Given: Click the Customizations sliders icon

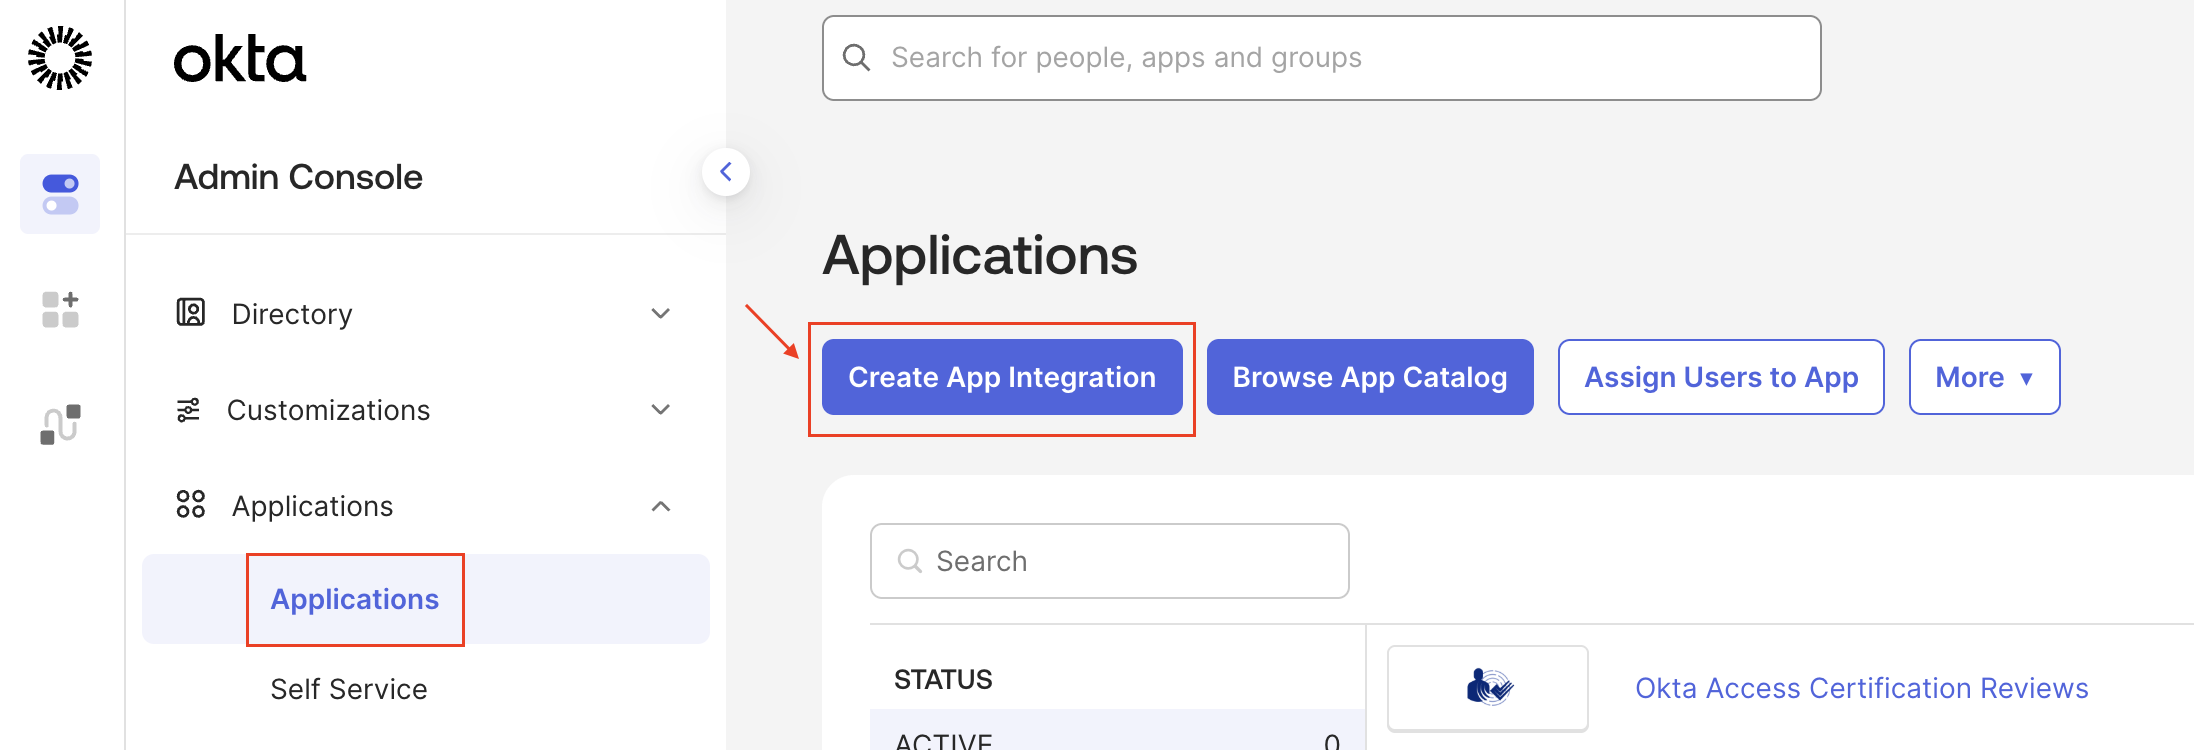Looking at the screenshot, I should click(188, 410).
